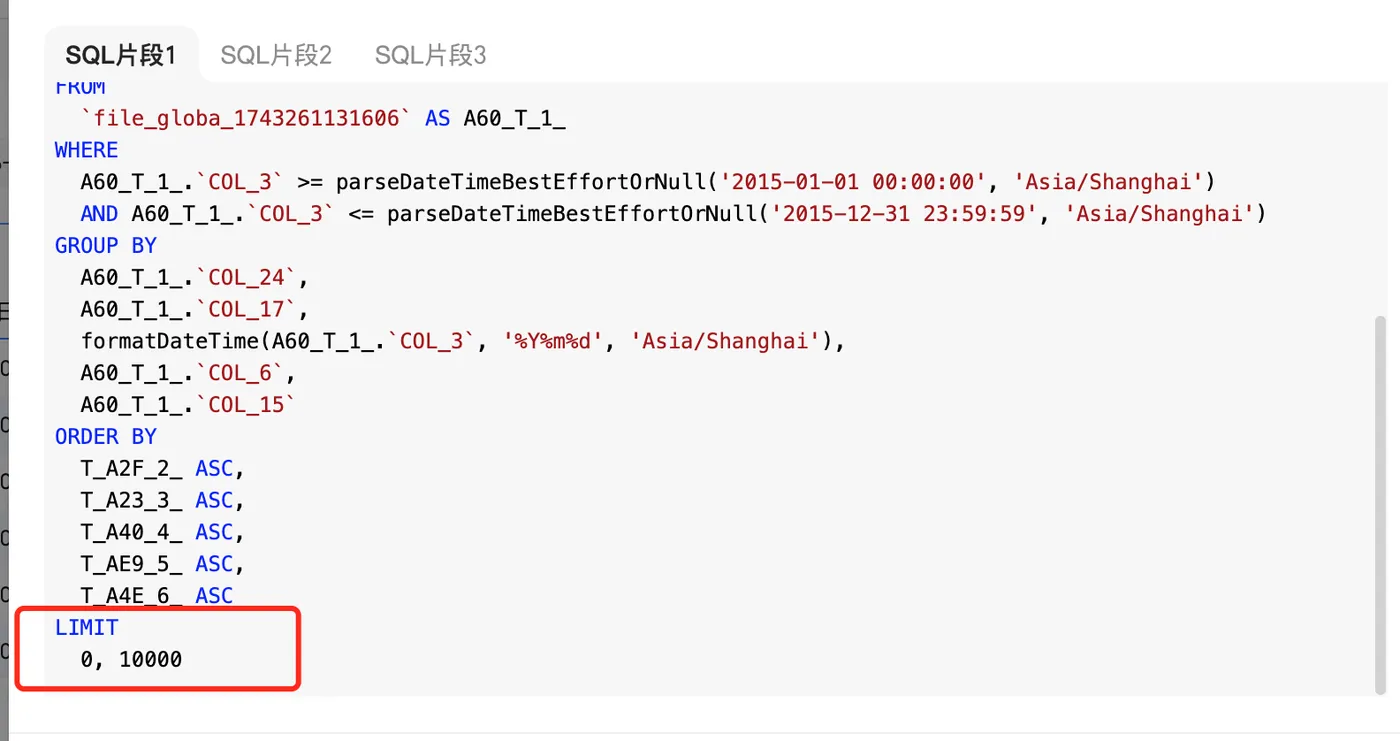
Task: Open the SQL片段3 tab
Action: (x=430, y=55)
